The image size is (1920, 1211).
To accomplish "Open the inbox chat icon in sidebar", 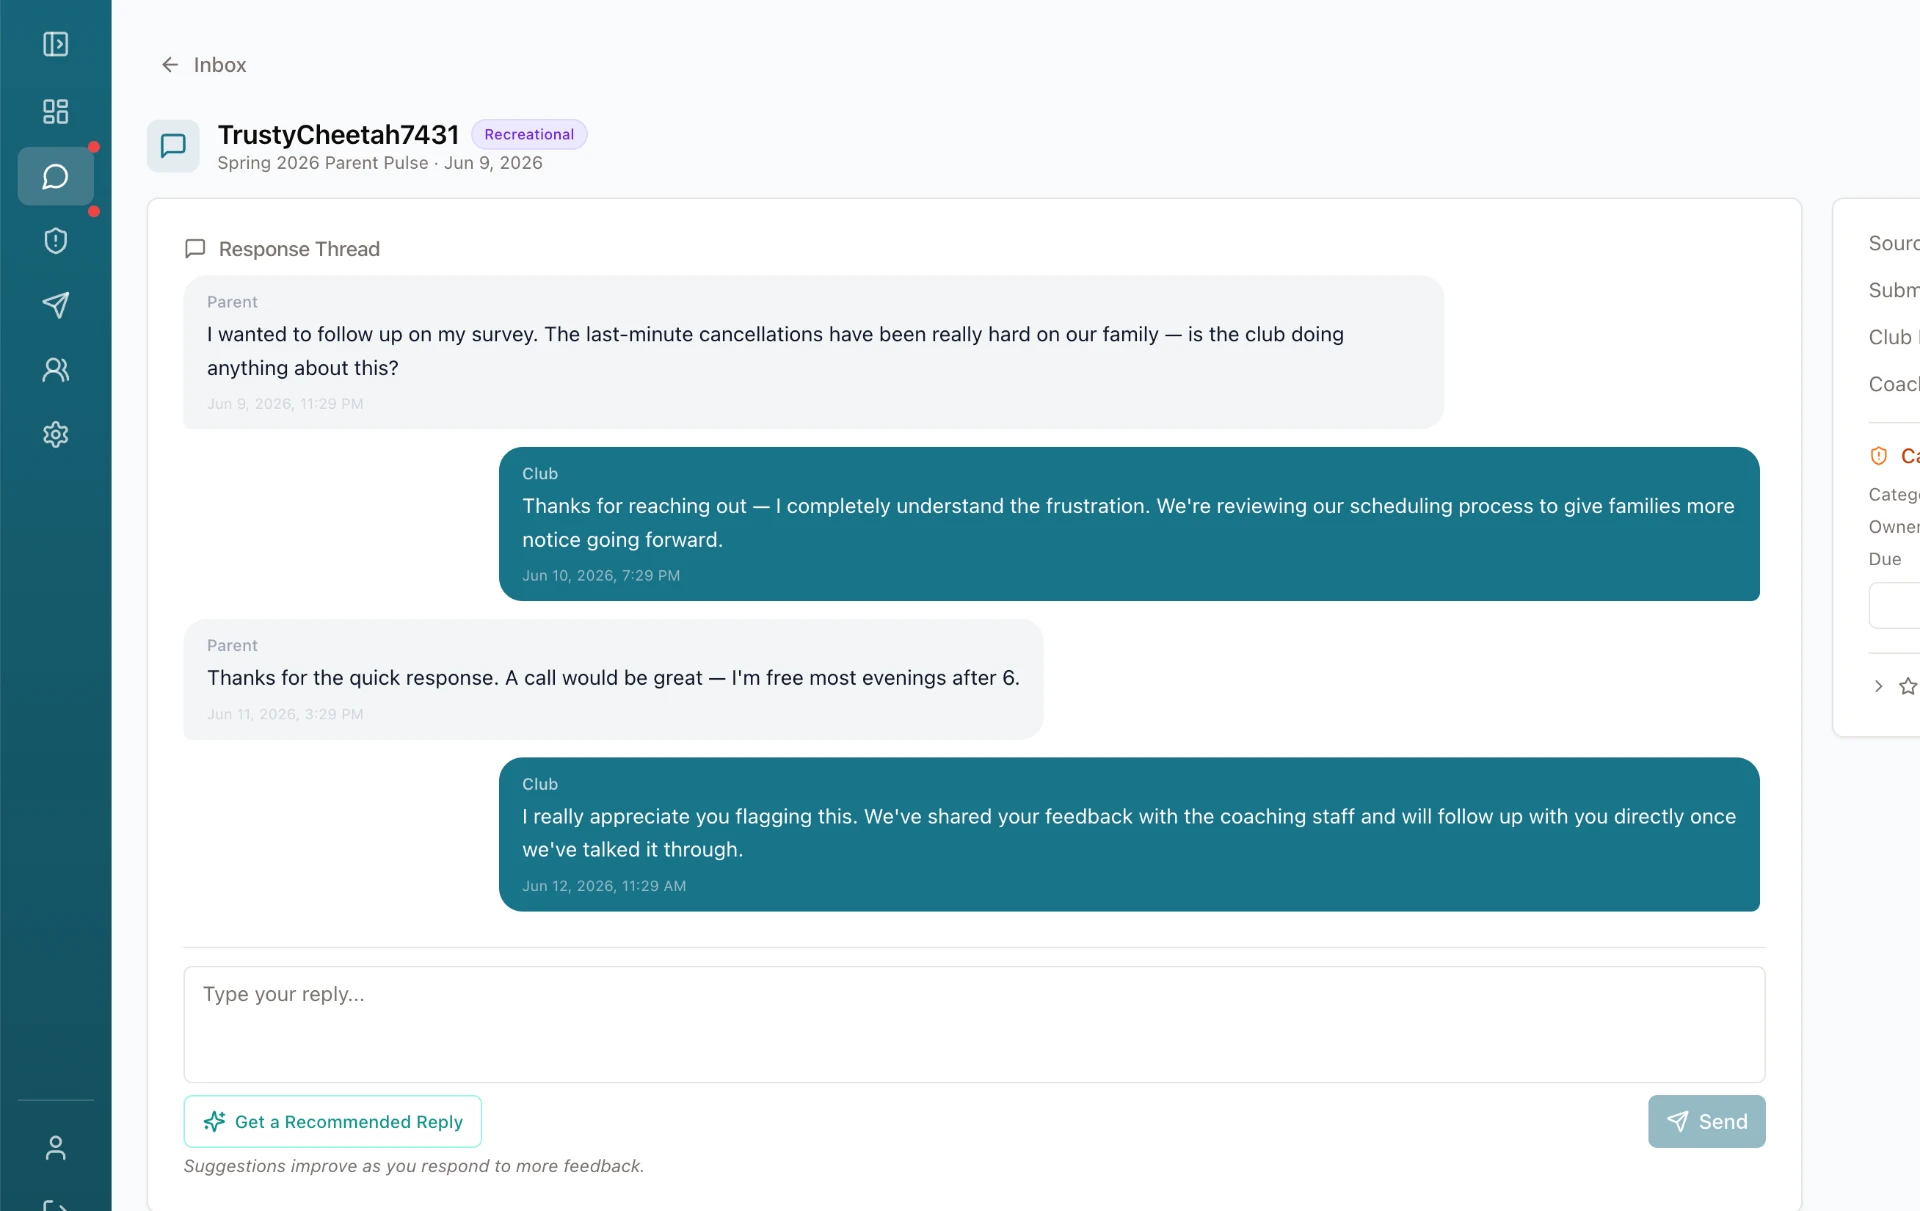I will click(x=56, y=177).
